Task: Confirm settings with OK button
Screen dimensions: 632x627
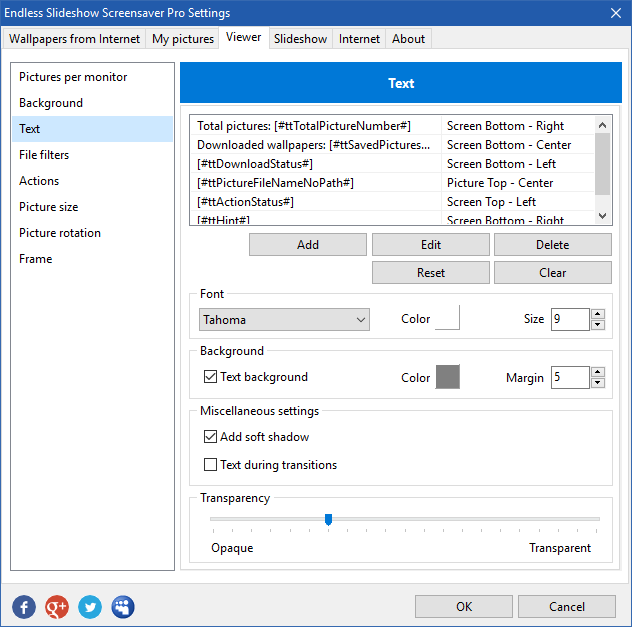Action: click(464, 606)
